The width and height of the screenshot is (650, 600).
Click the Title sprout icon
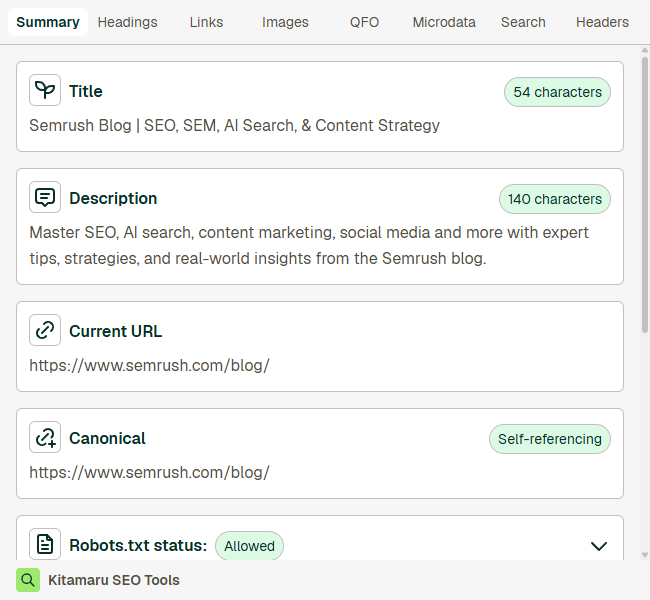(x=45, y=90)
